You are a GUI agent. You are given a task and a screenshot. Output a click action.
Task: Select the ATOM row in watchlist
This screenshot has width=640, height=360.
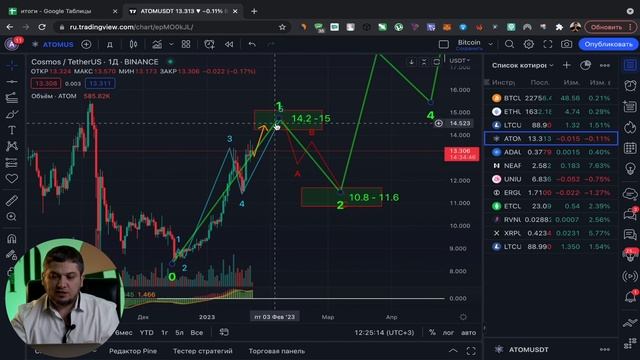[x=551, y=138]
